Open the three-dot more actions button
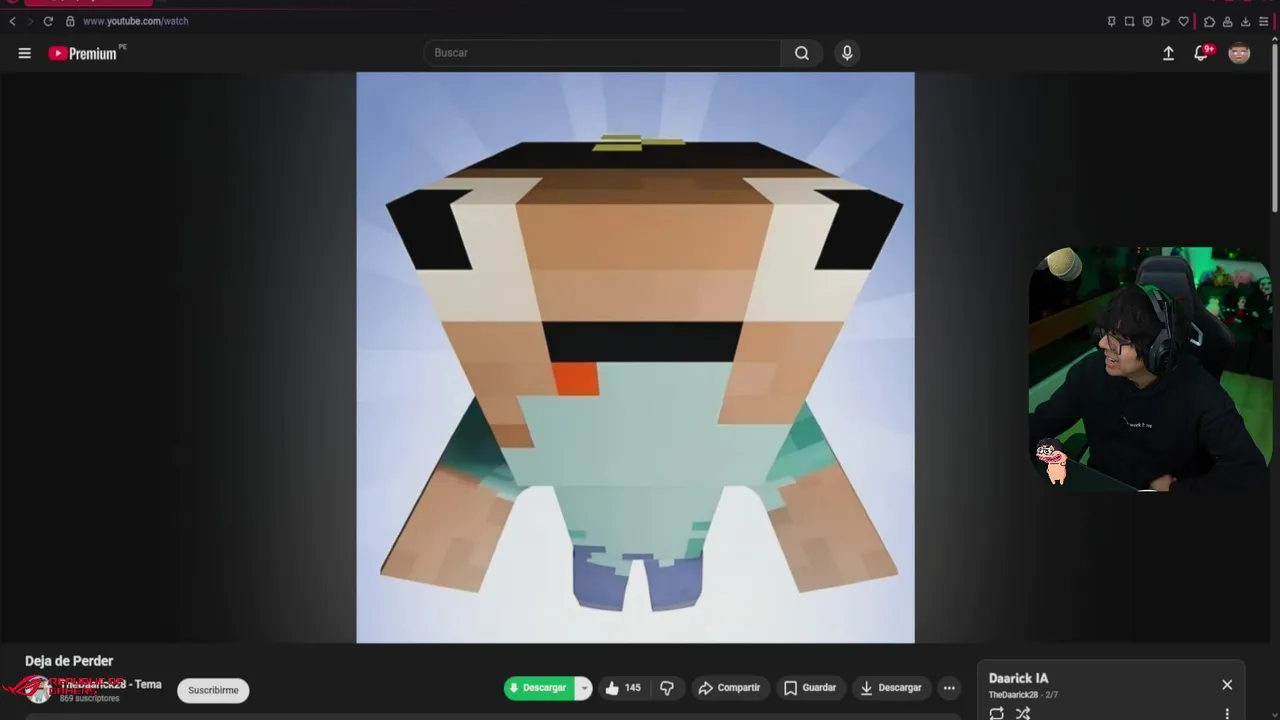 point(949,688)
